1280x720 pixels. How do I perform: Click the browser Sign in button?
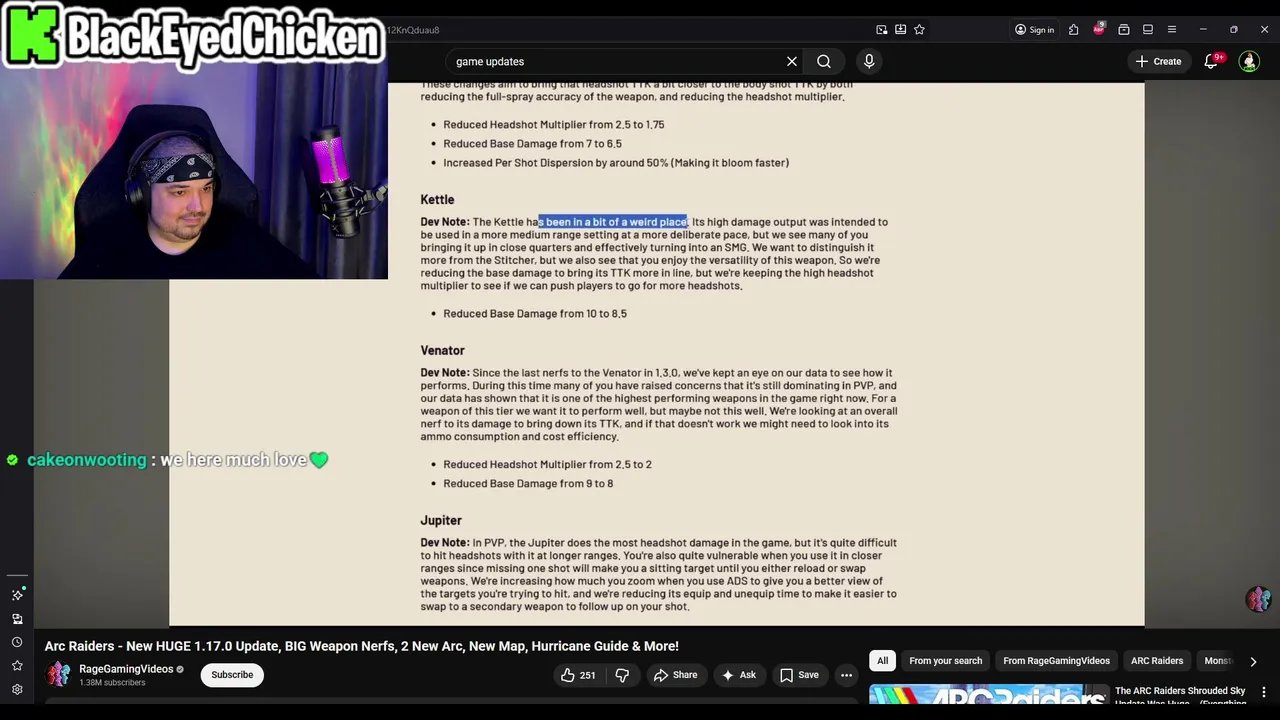point(1034,30)
